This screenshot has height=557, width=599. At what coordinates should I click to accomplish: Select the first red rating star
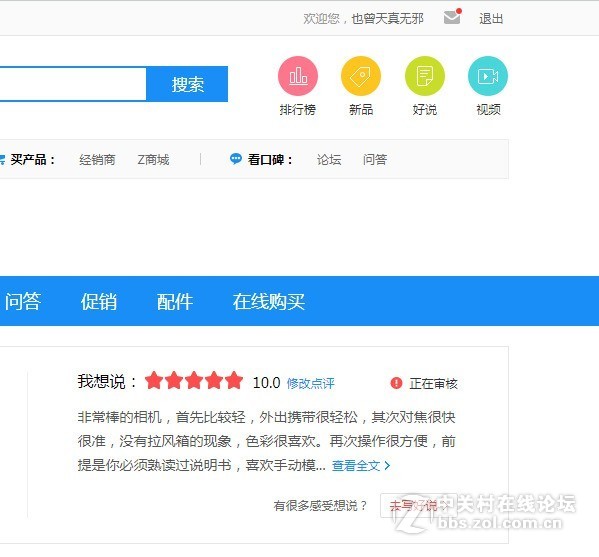154,381
